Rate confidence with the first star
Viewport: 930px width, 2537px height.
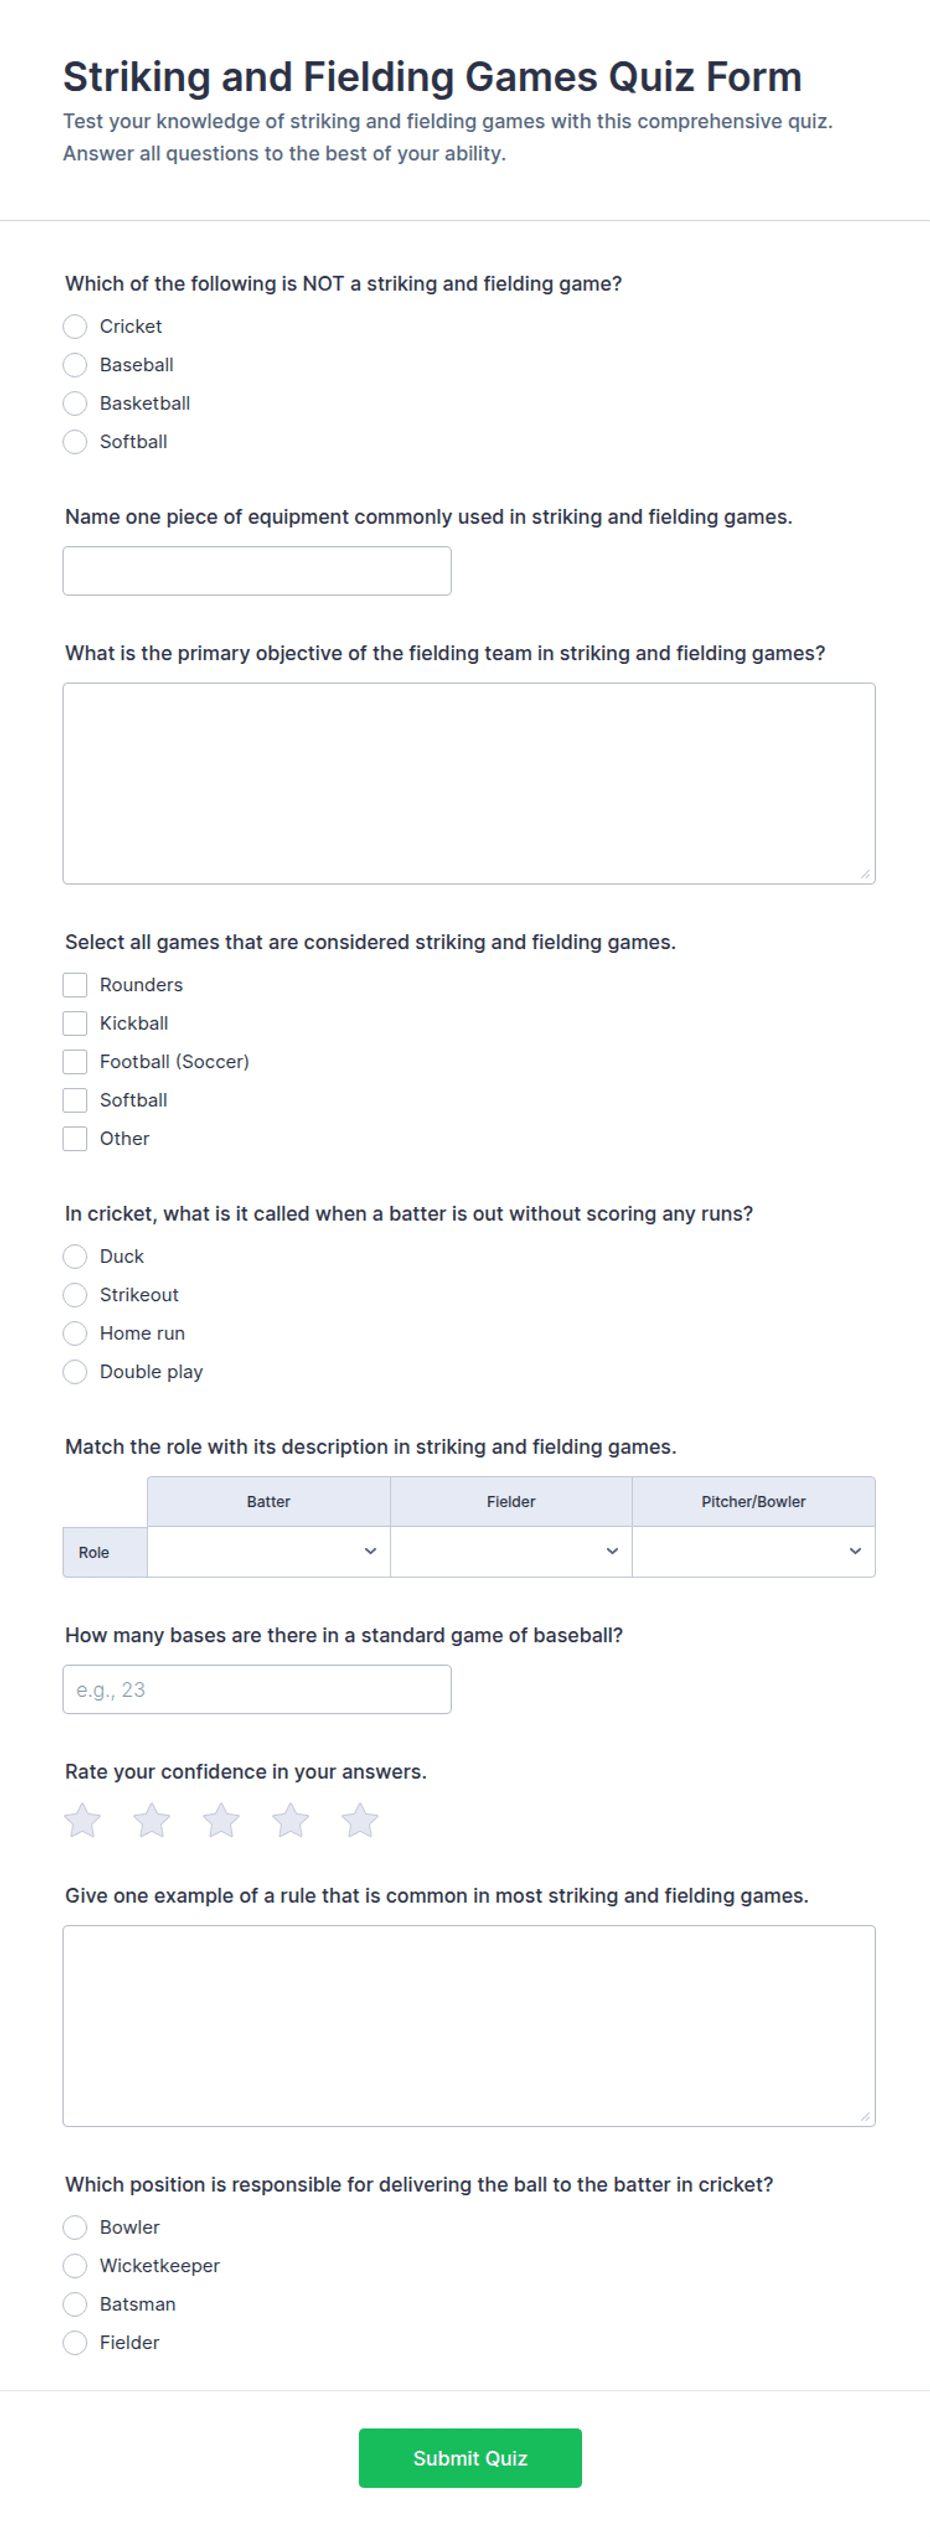[82, 1821]
